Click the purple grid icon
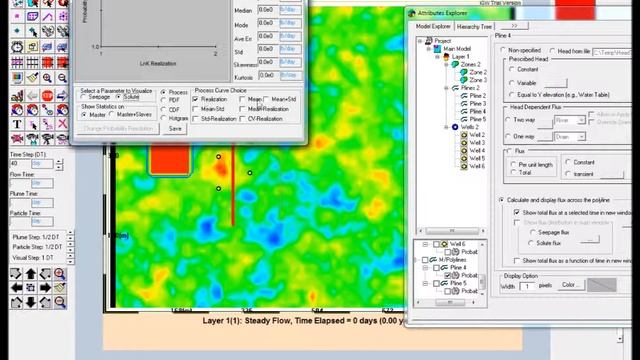The width and height of the screenshot is (640, 360). 17,62
